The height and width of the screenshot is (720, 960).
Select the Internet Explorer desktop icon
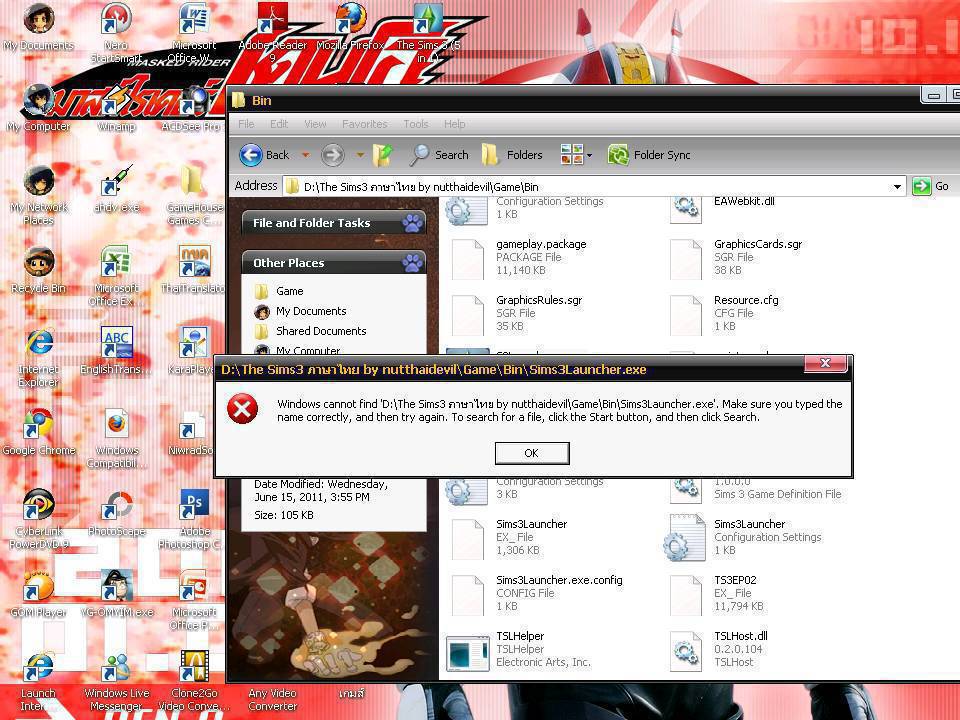click(x=39, y=358)
